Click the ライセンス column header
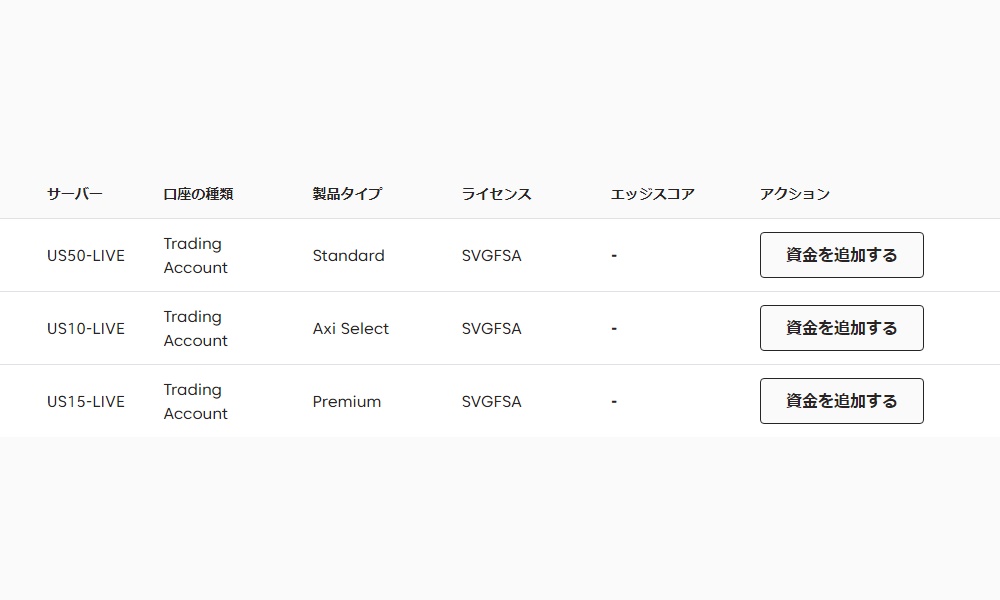 496,194
